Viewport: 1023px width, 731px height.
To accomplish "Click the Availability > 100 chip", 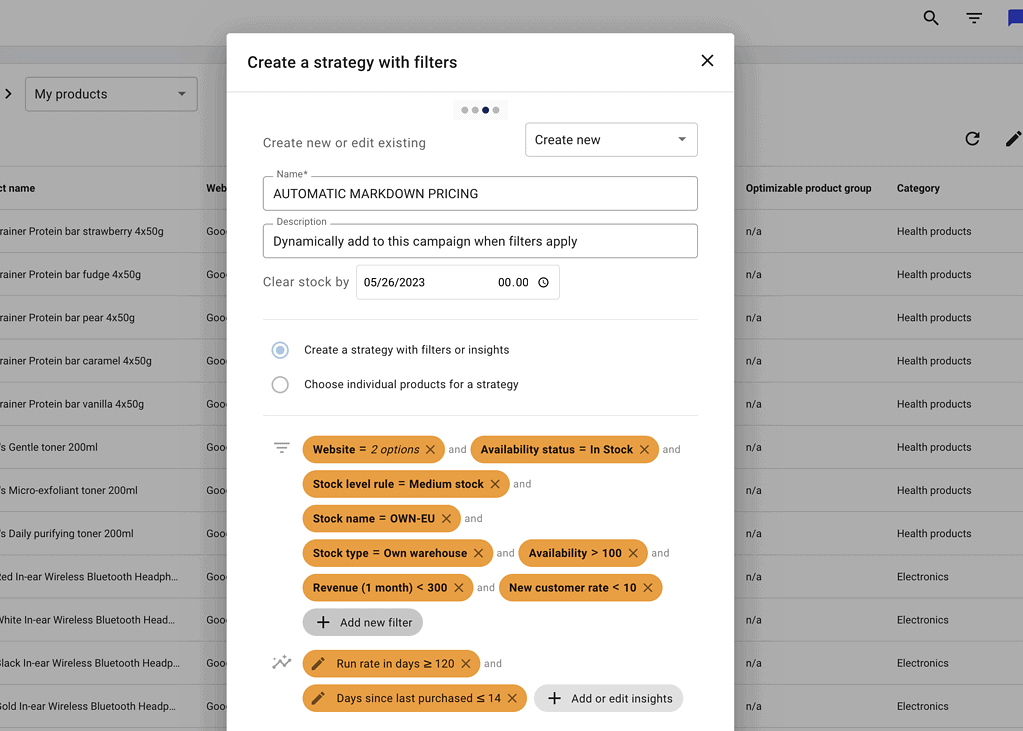I will (583, 553).
